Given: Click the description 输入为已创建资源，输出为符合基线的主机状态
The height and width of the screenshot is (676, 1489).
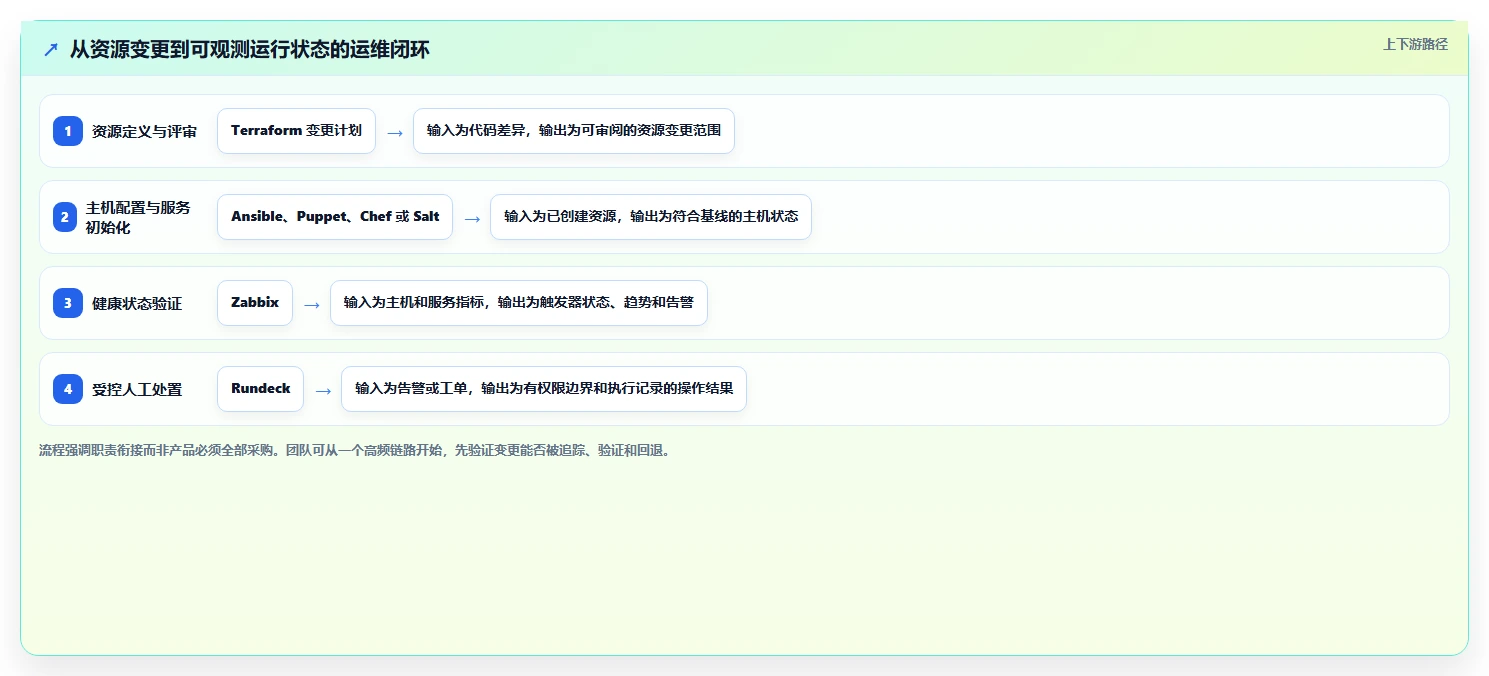Looking at the screenshot, I should pyautogui.click(x=651, y=217).
